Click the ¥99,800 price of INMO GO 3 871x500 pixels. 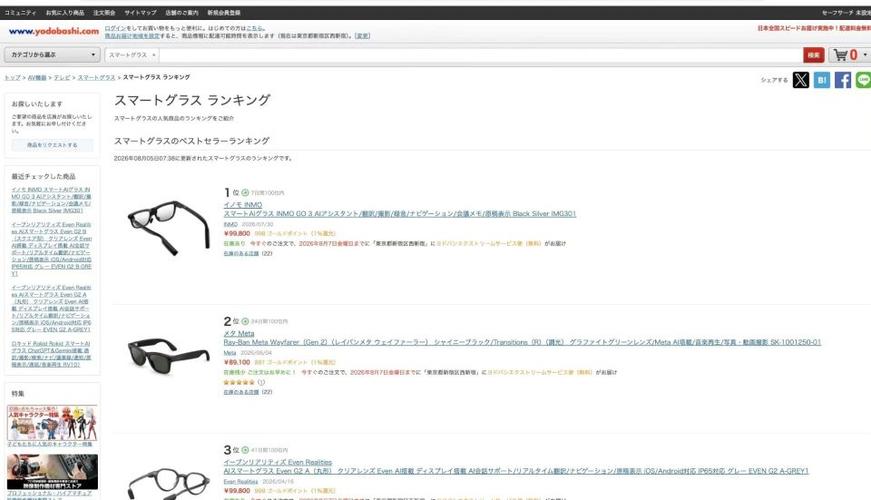tap(237, 234)
